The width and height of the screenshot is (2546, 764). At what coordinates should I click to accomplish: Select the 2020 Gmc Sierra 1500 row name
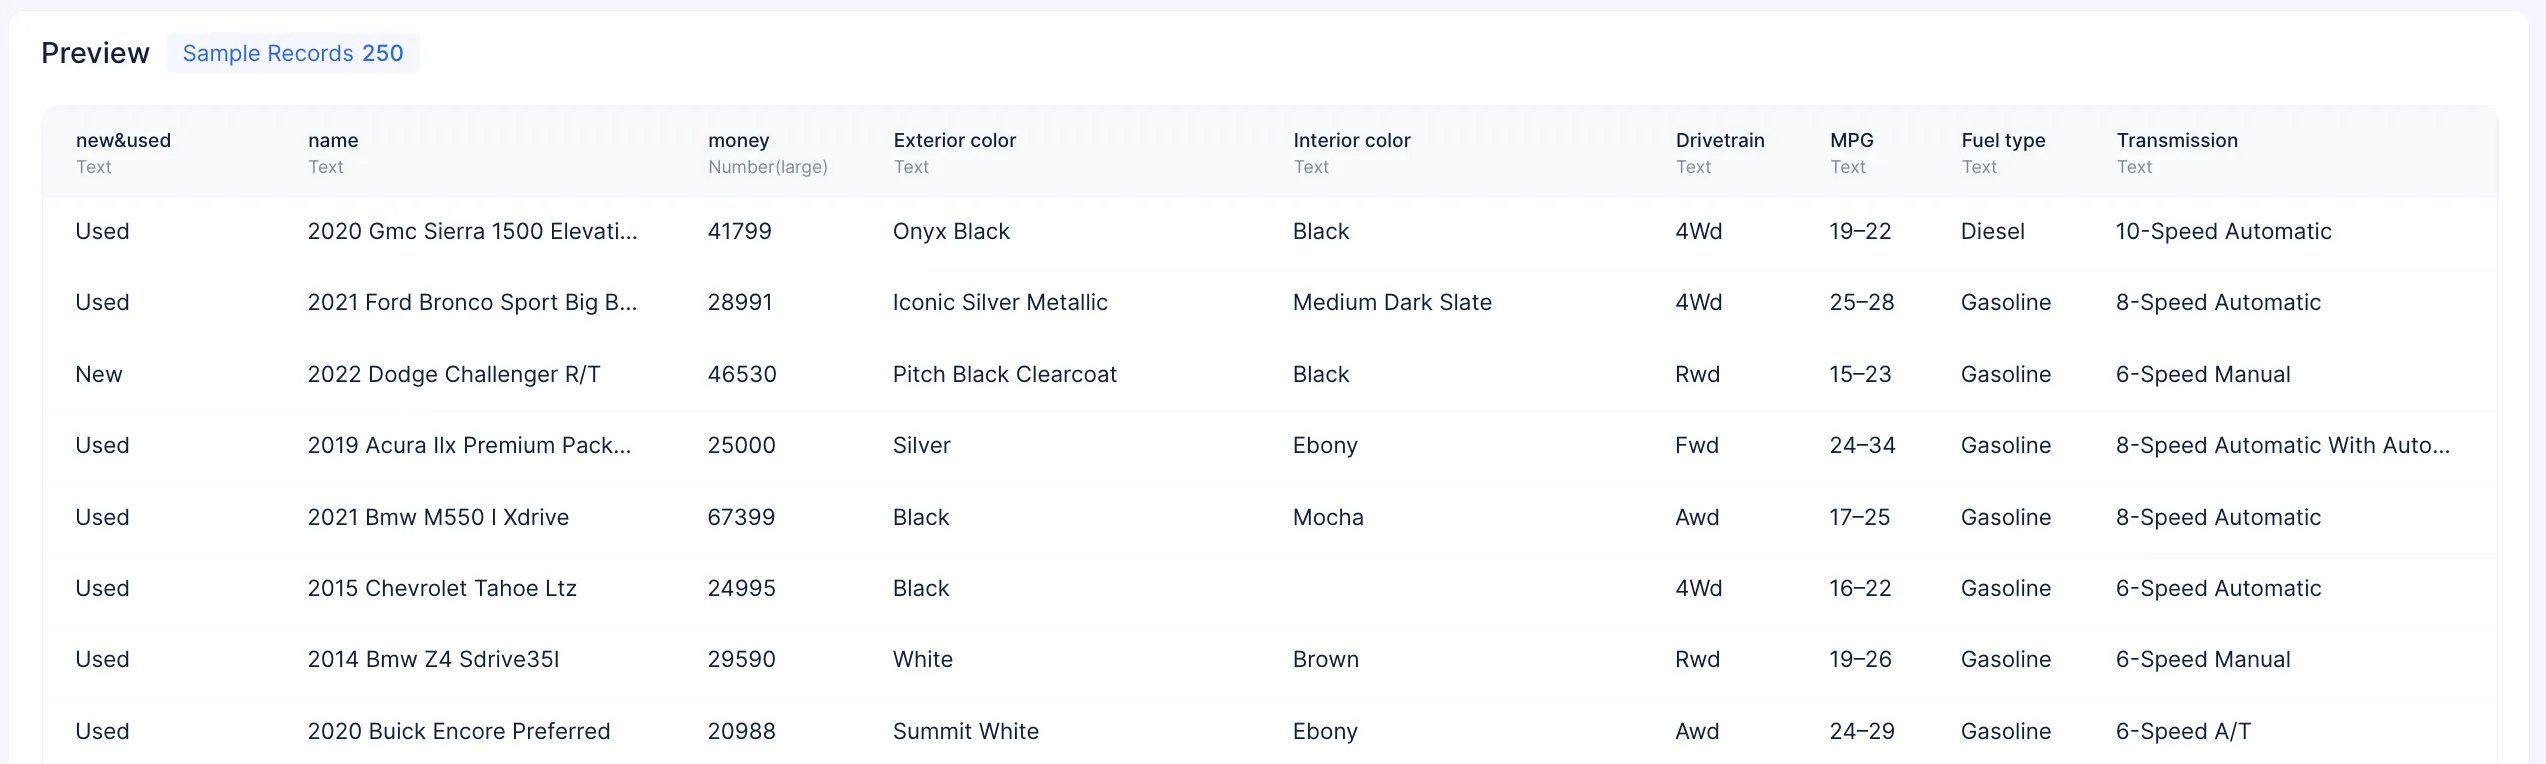click(x=472, y=231)
